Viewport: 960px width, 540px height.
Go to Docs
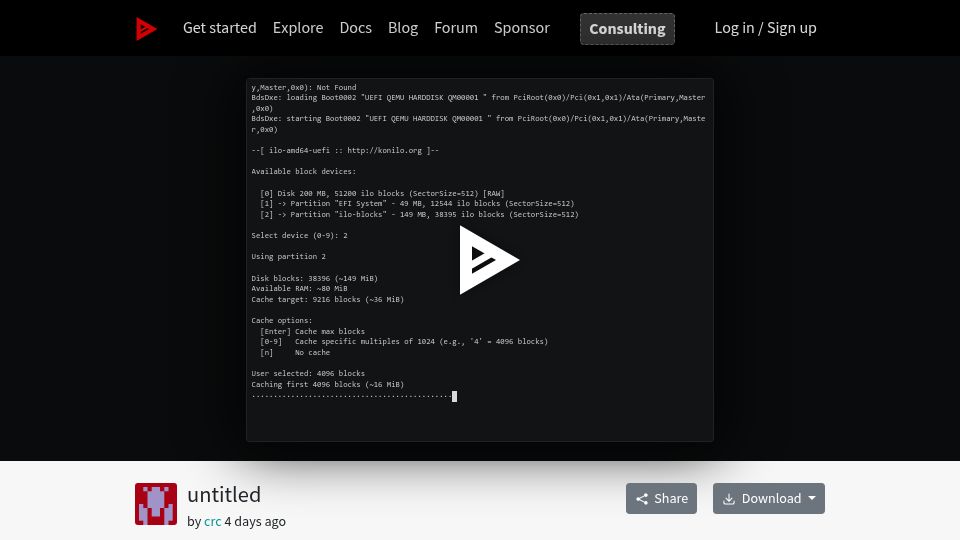[x=355, y=28]
